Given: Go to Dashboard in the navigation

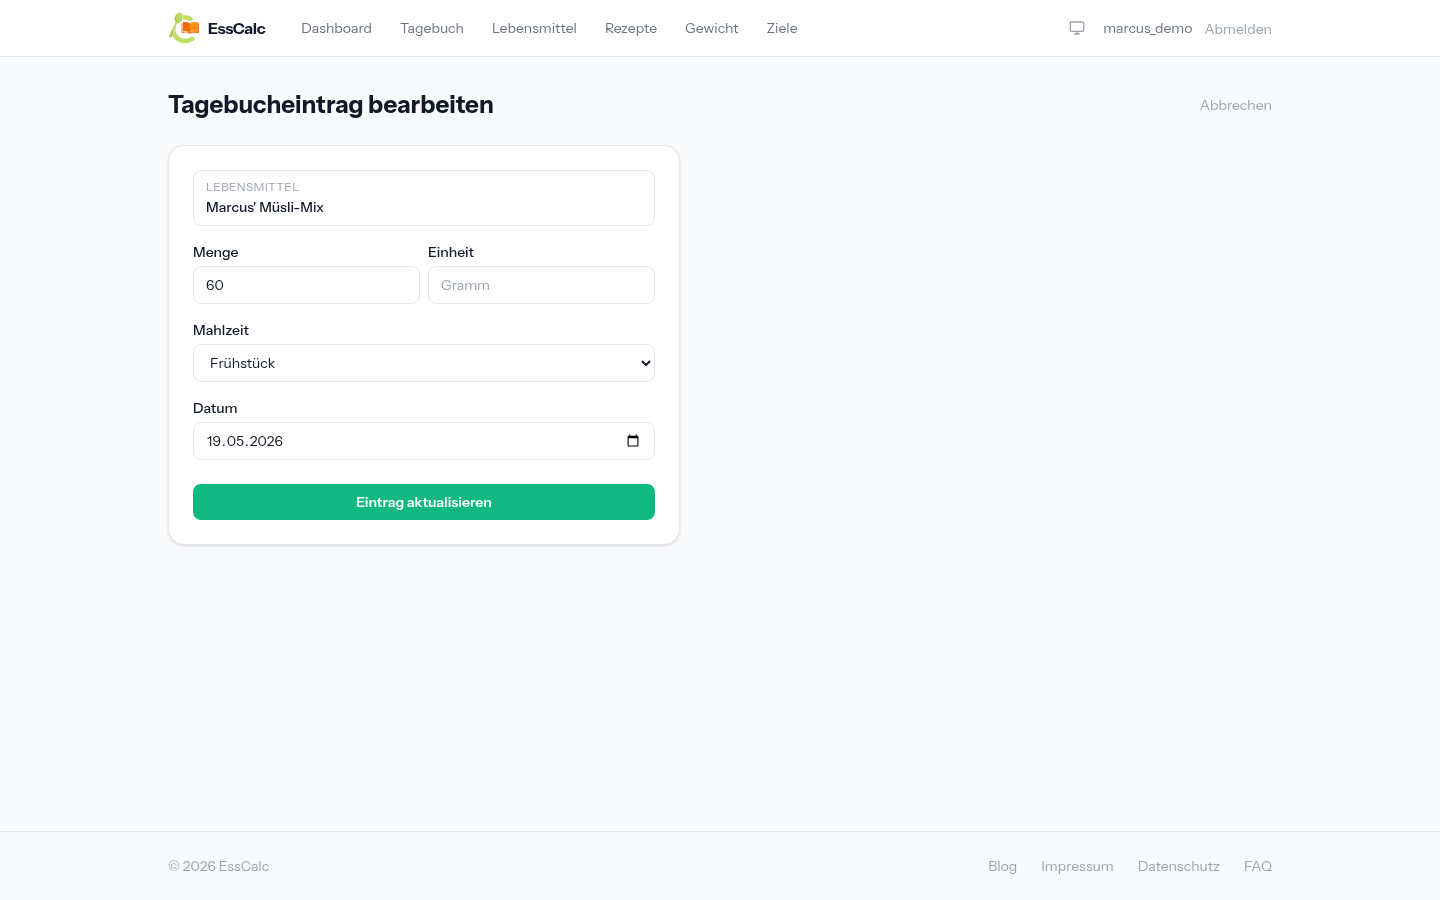Looking at the screenshot, I should pos(336,28).
